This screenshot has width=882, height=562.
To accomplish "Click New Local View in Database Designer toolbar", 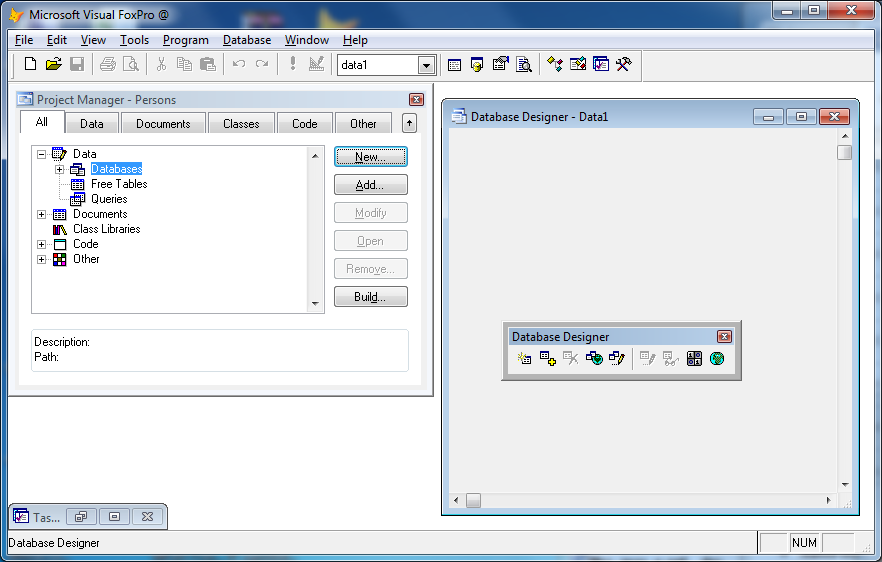I will pos(616,358).
